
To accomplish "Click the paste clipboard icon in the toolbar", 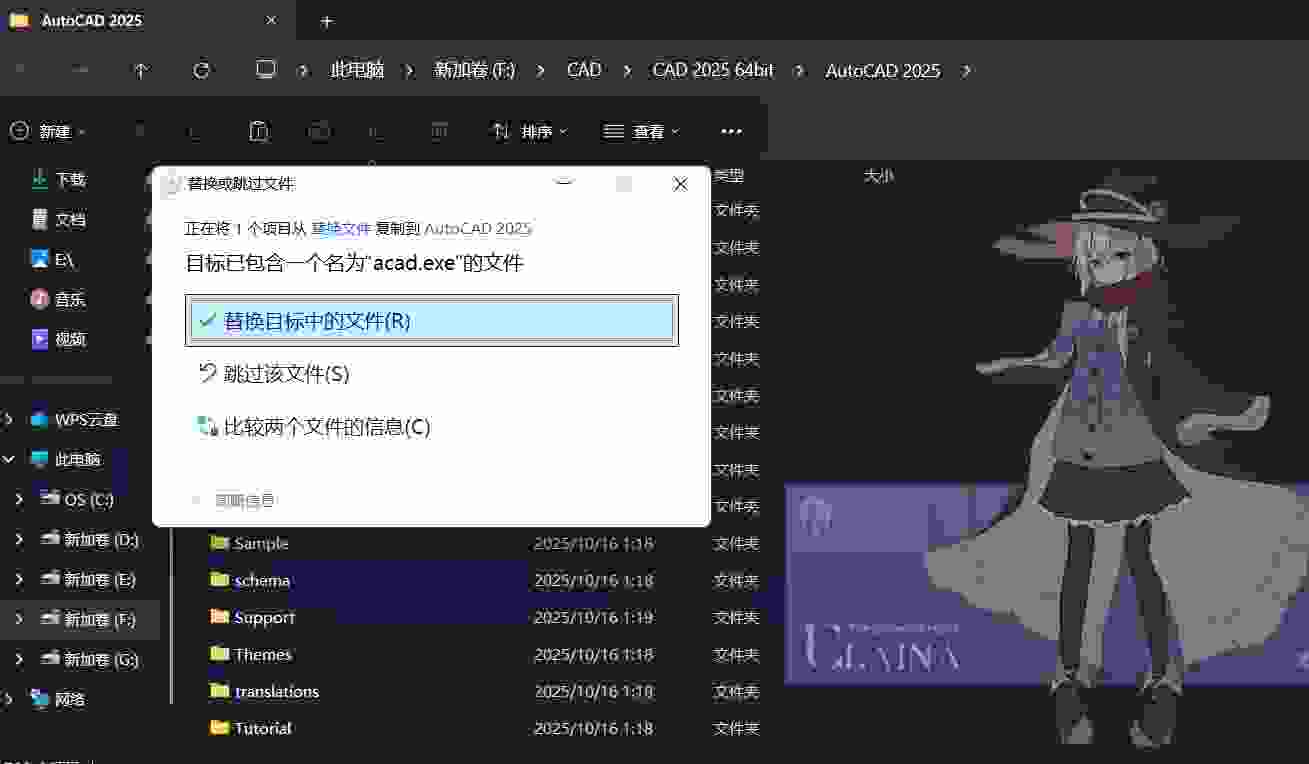I will (258, 131).
